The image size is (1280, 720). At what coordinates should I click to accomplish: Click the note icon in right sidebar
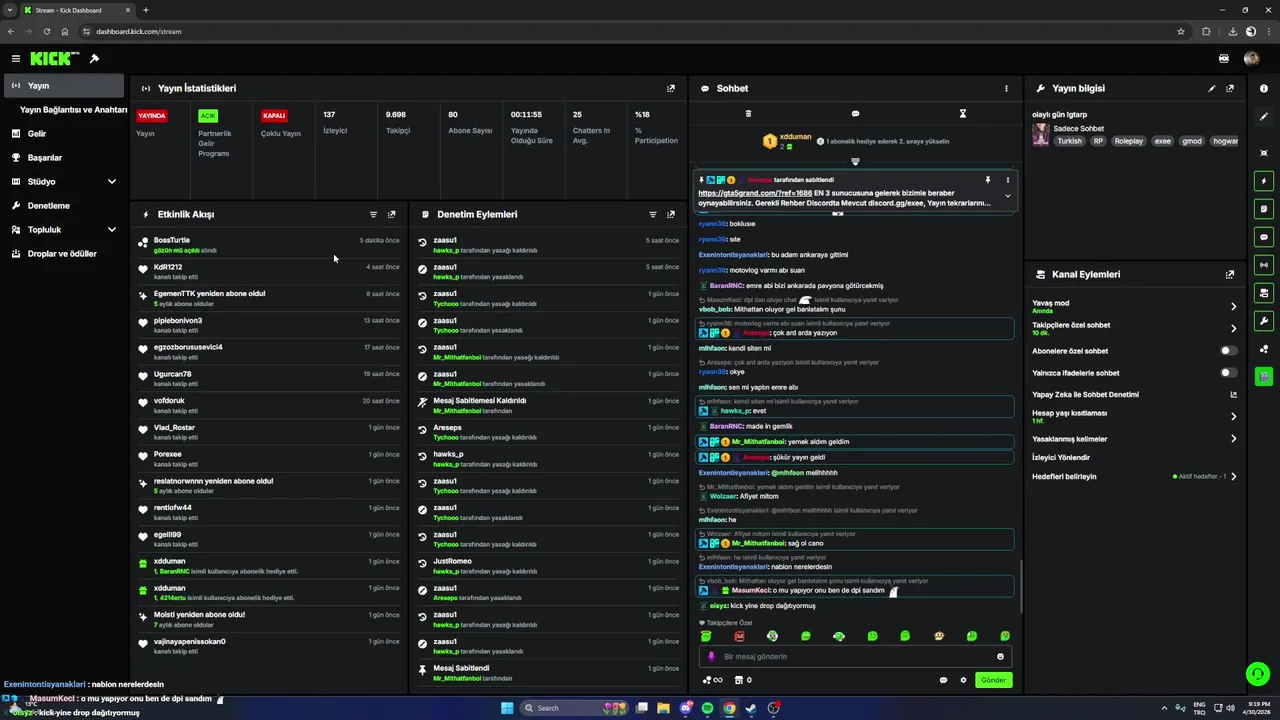[x=1264, y=209]
